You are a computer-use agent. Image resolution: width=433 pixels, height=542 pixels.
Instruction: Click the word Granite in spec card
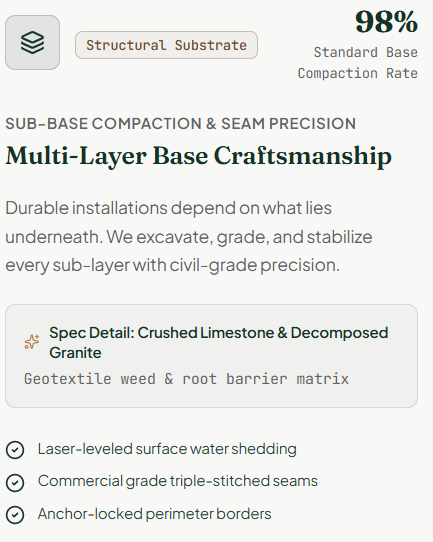(x=75, y=353)
